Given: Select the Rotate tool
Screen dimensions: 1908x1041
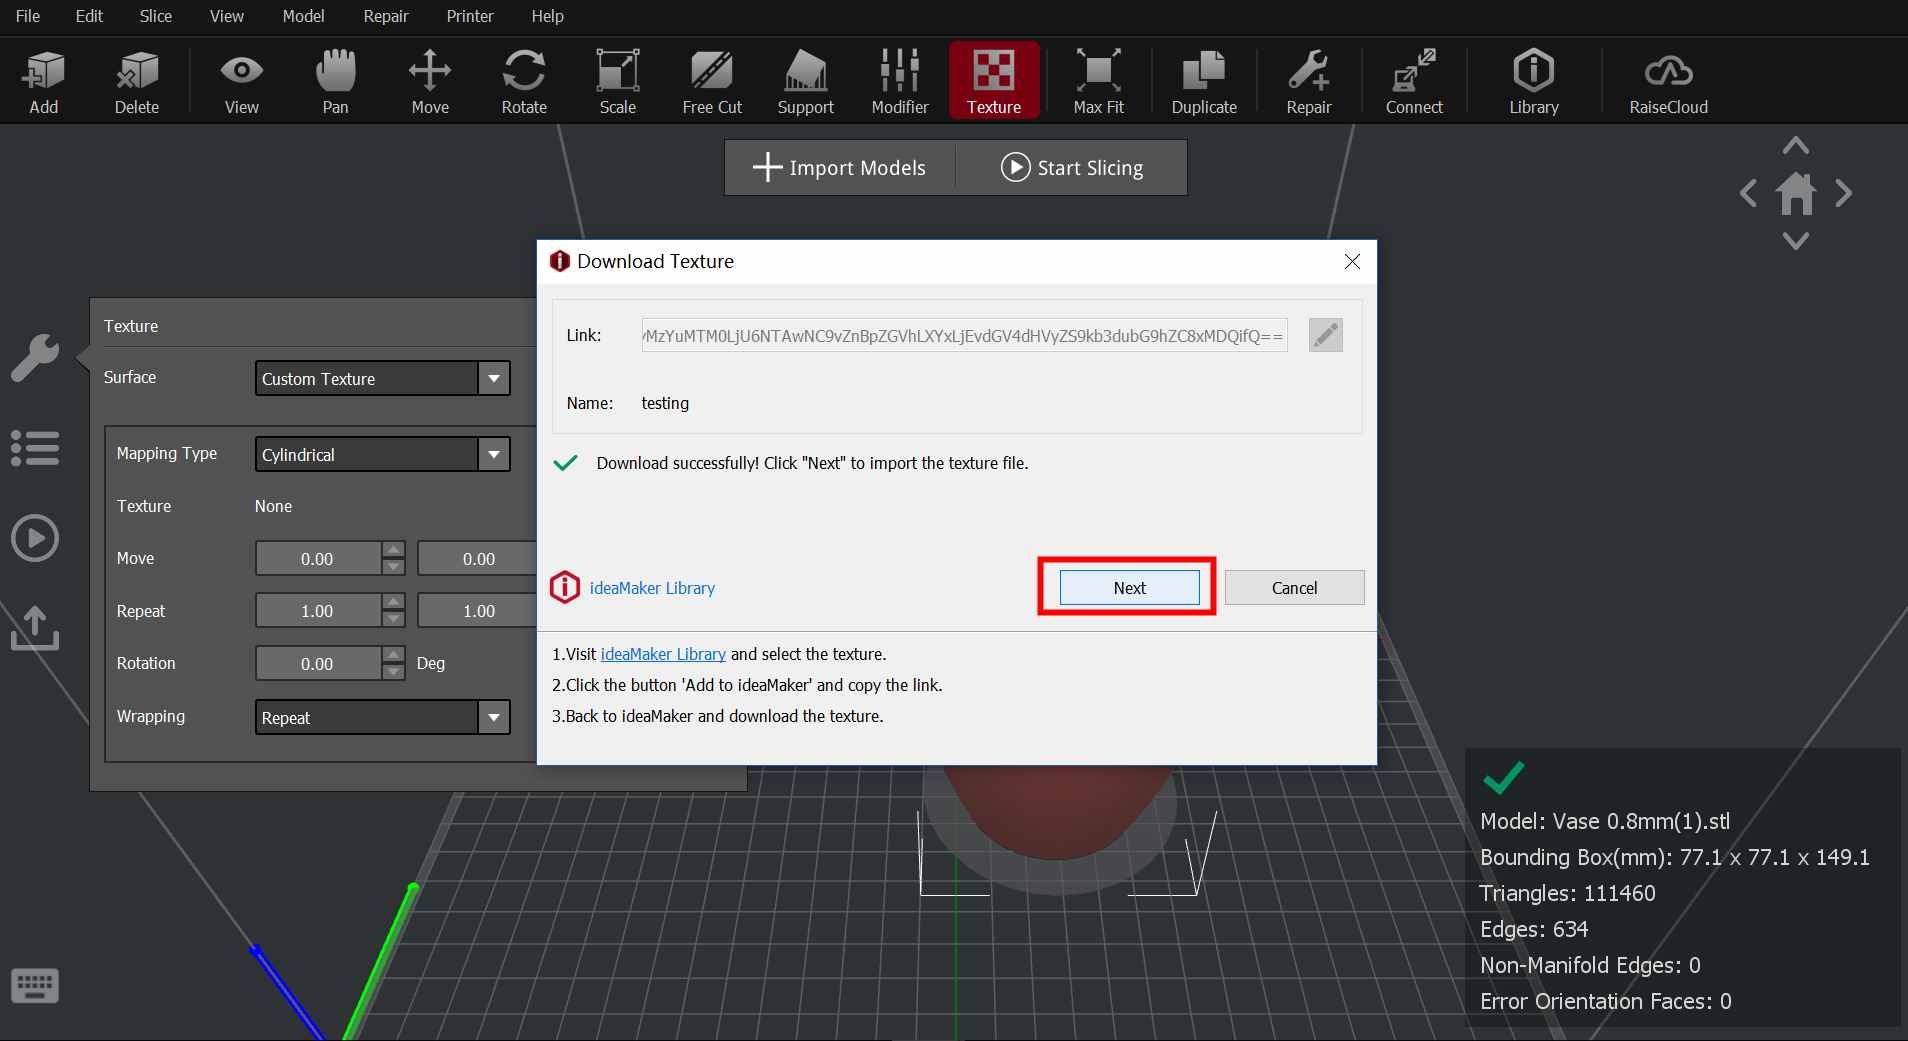Looking at the screenshot, I should [x=523, y=80].
